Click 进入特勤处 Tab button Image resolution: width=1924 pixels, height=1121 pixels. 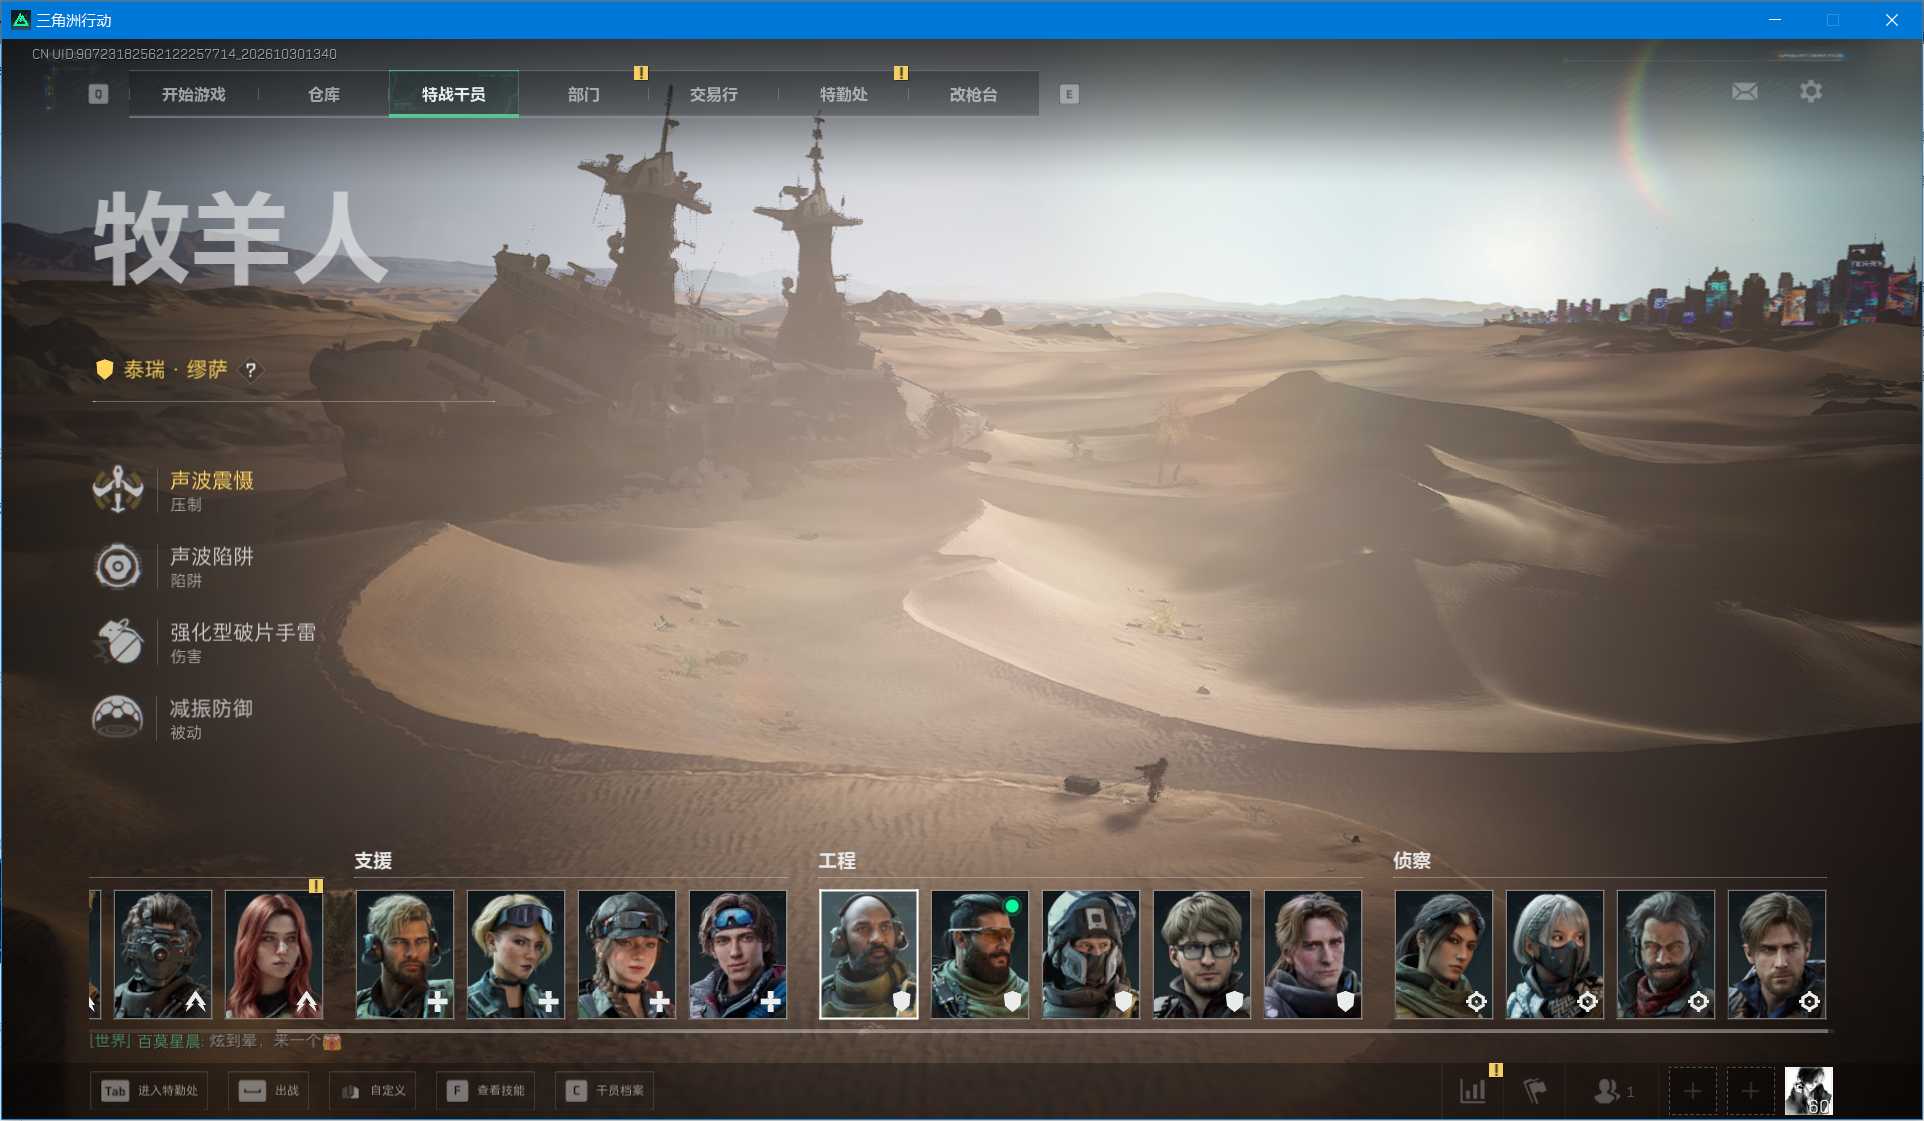tap(149, 1091)
